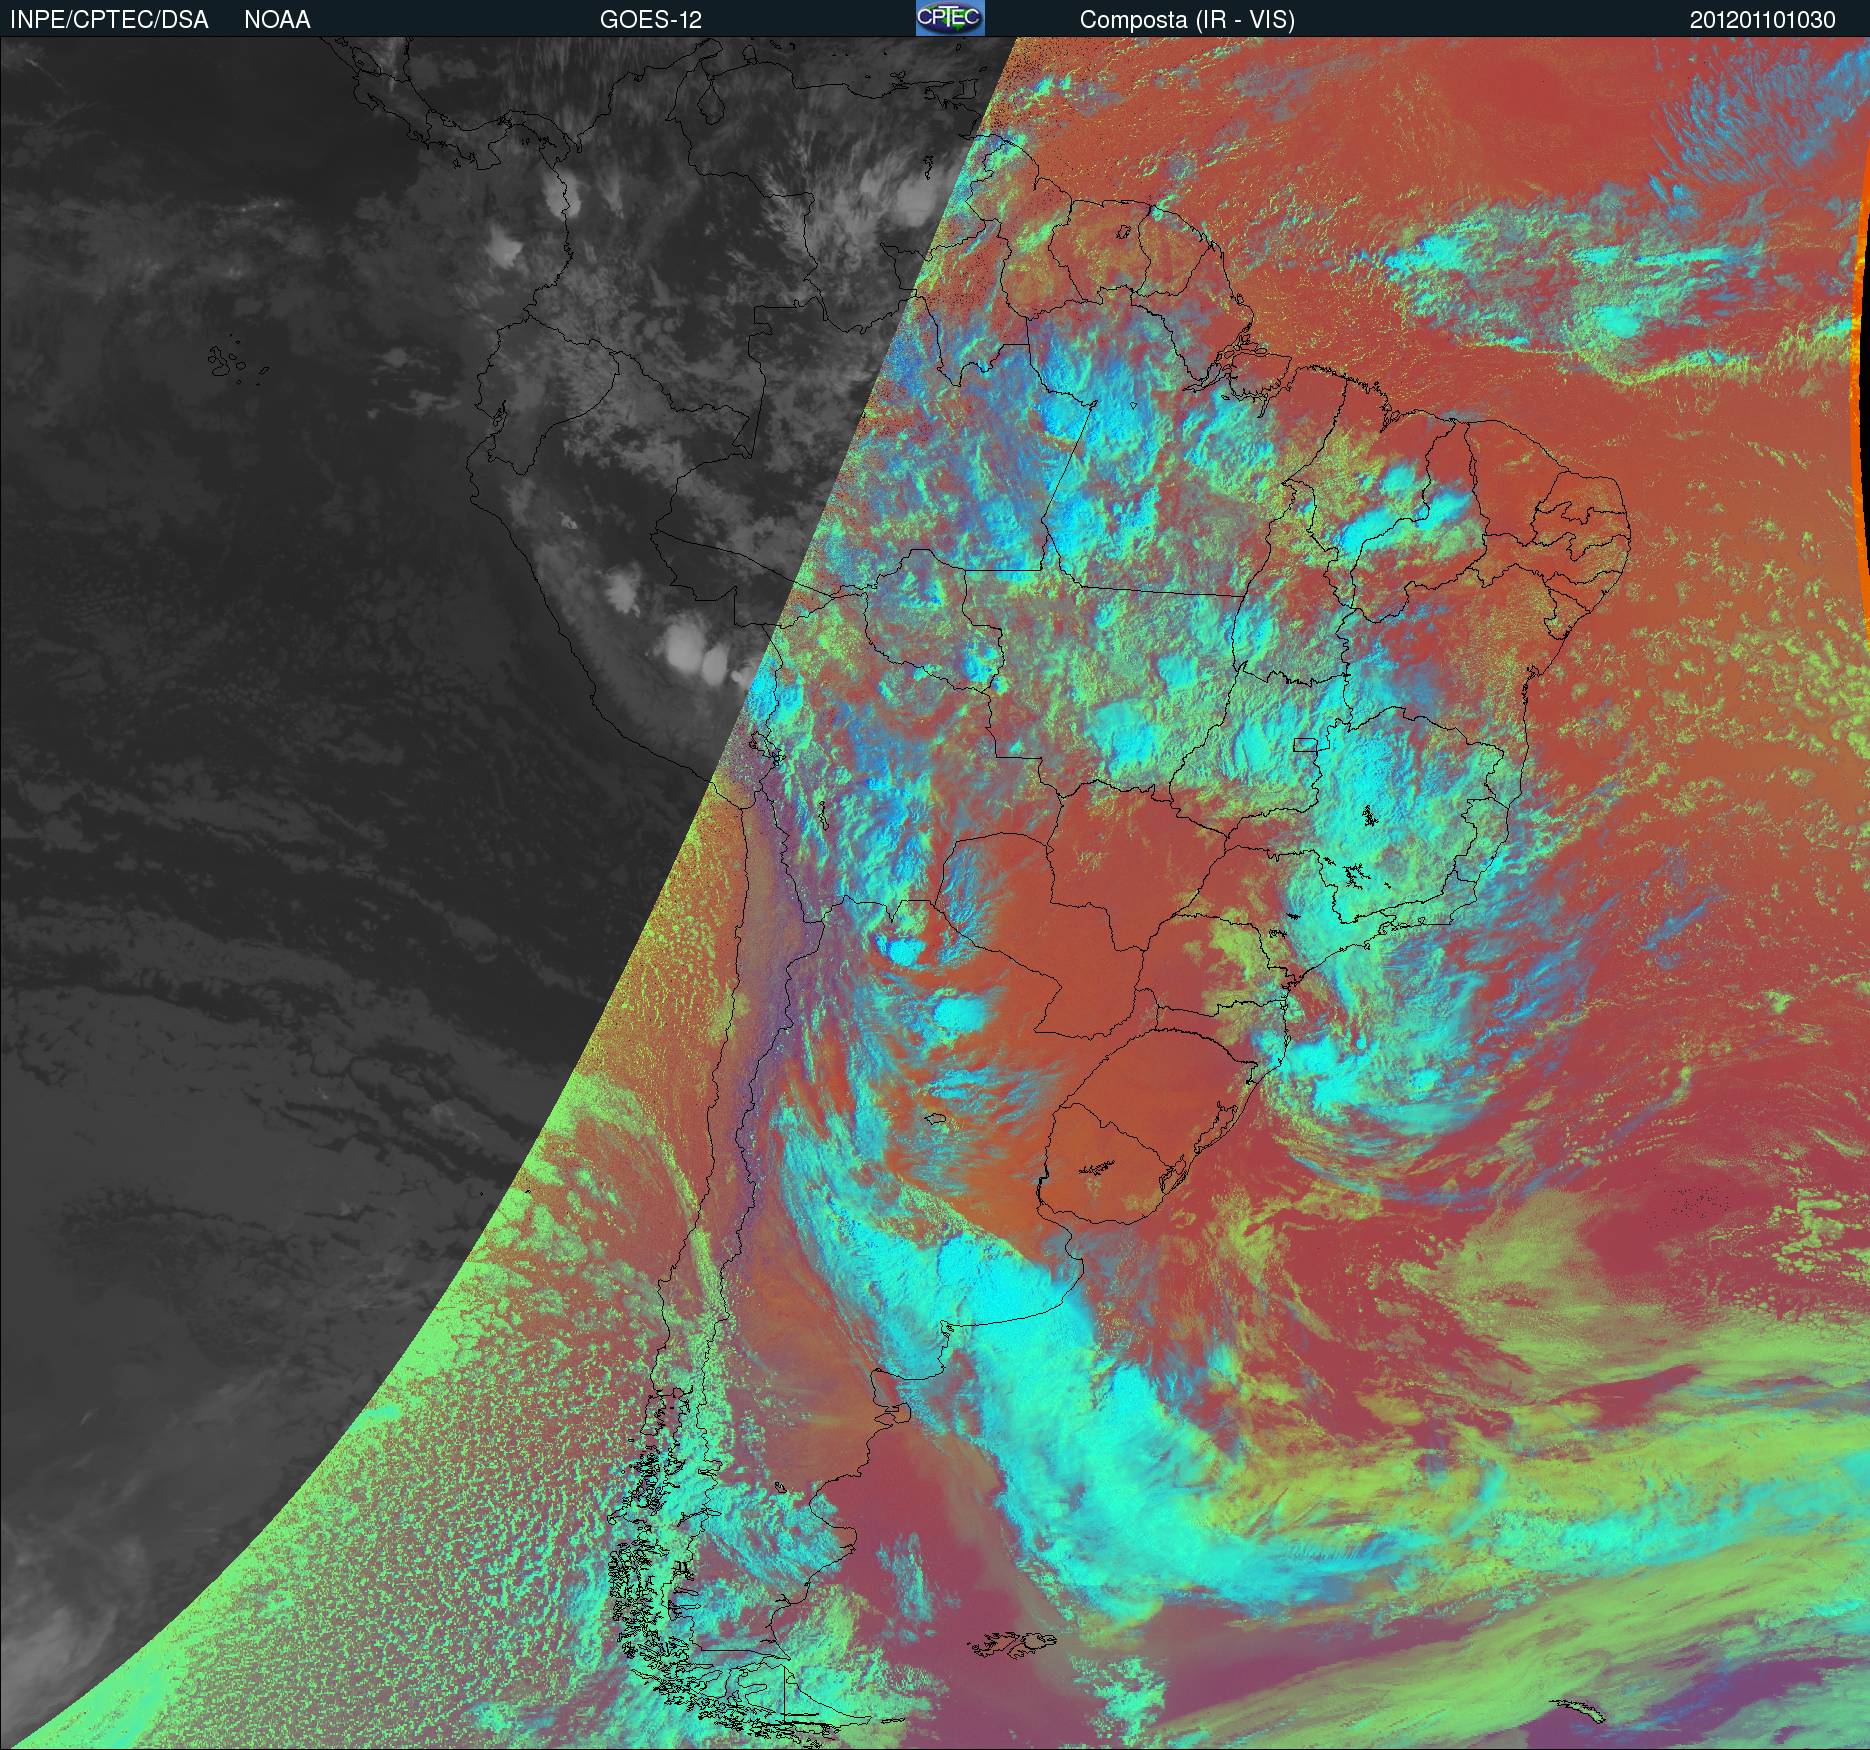Select the Composta (IR - VIS) label

point(1187,20)
